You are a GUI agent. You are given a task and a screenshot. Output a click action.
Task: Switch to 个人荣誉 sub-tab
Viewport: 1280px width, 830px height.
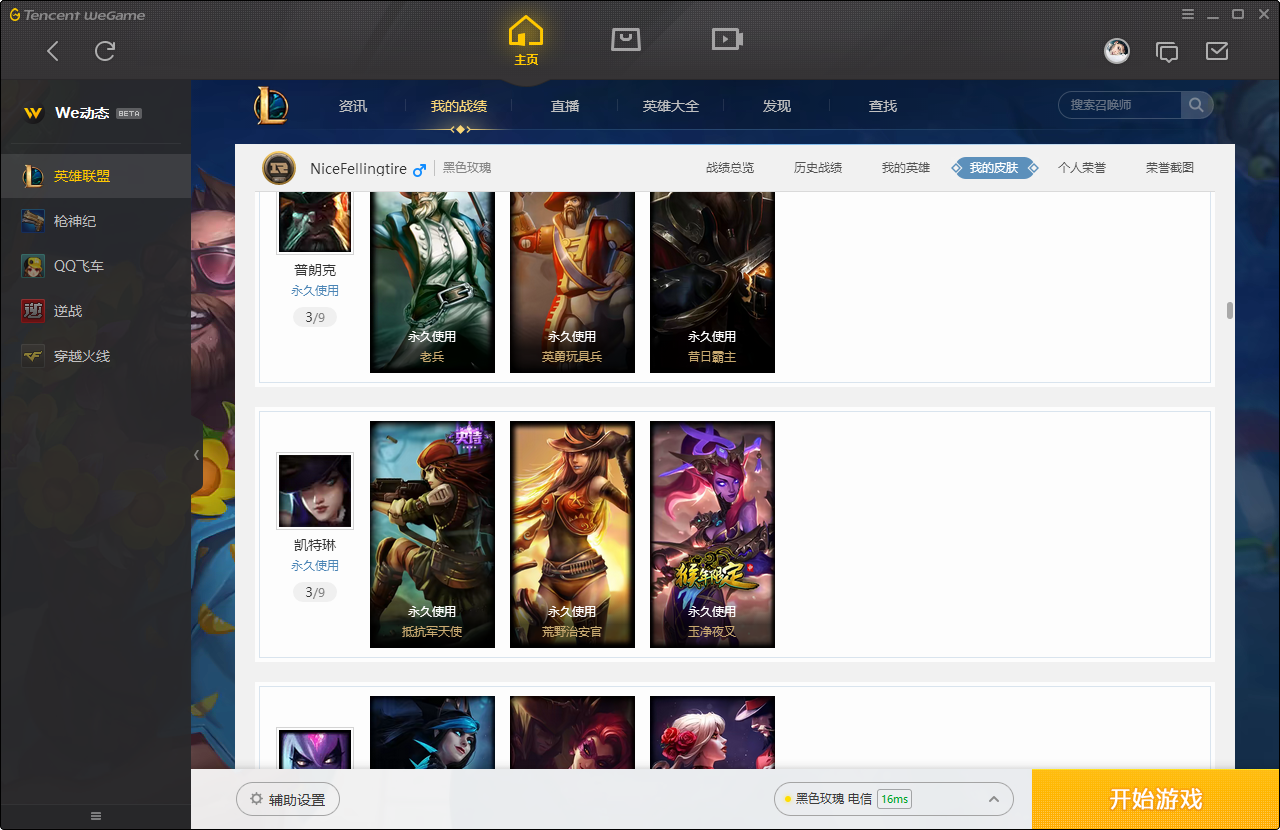tap(1082, 168)
